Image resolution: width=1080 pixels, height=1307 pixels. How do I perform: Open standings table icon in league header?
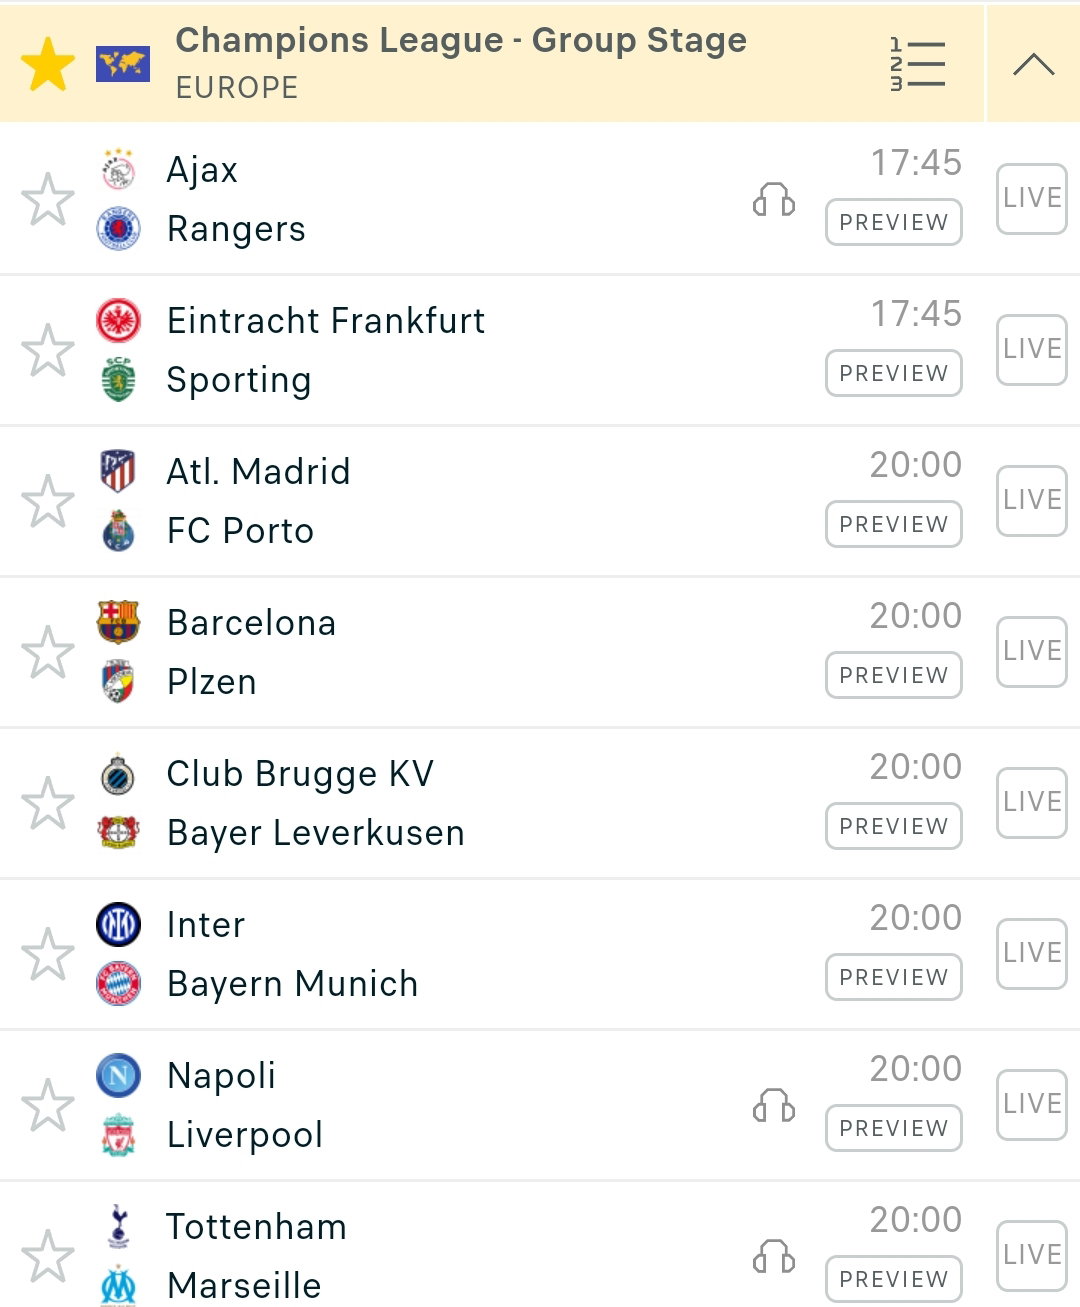[917, 64]
